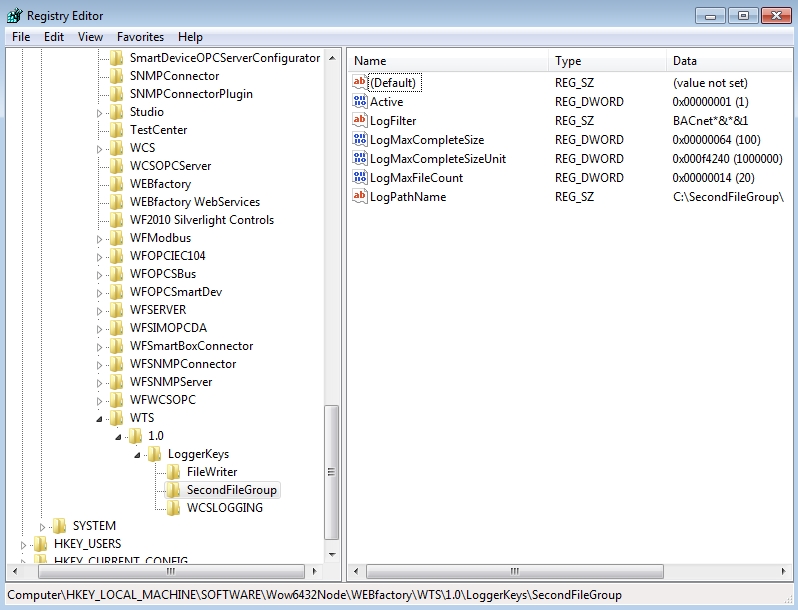Screen dimensions: 798x610
Task: Click the WEBfactory folder icon
Action: pyautogui.click(x=117, y=184)
